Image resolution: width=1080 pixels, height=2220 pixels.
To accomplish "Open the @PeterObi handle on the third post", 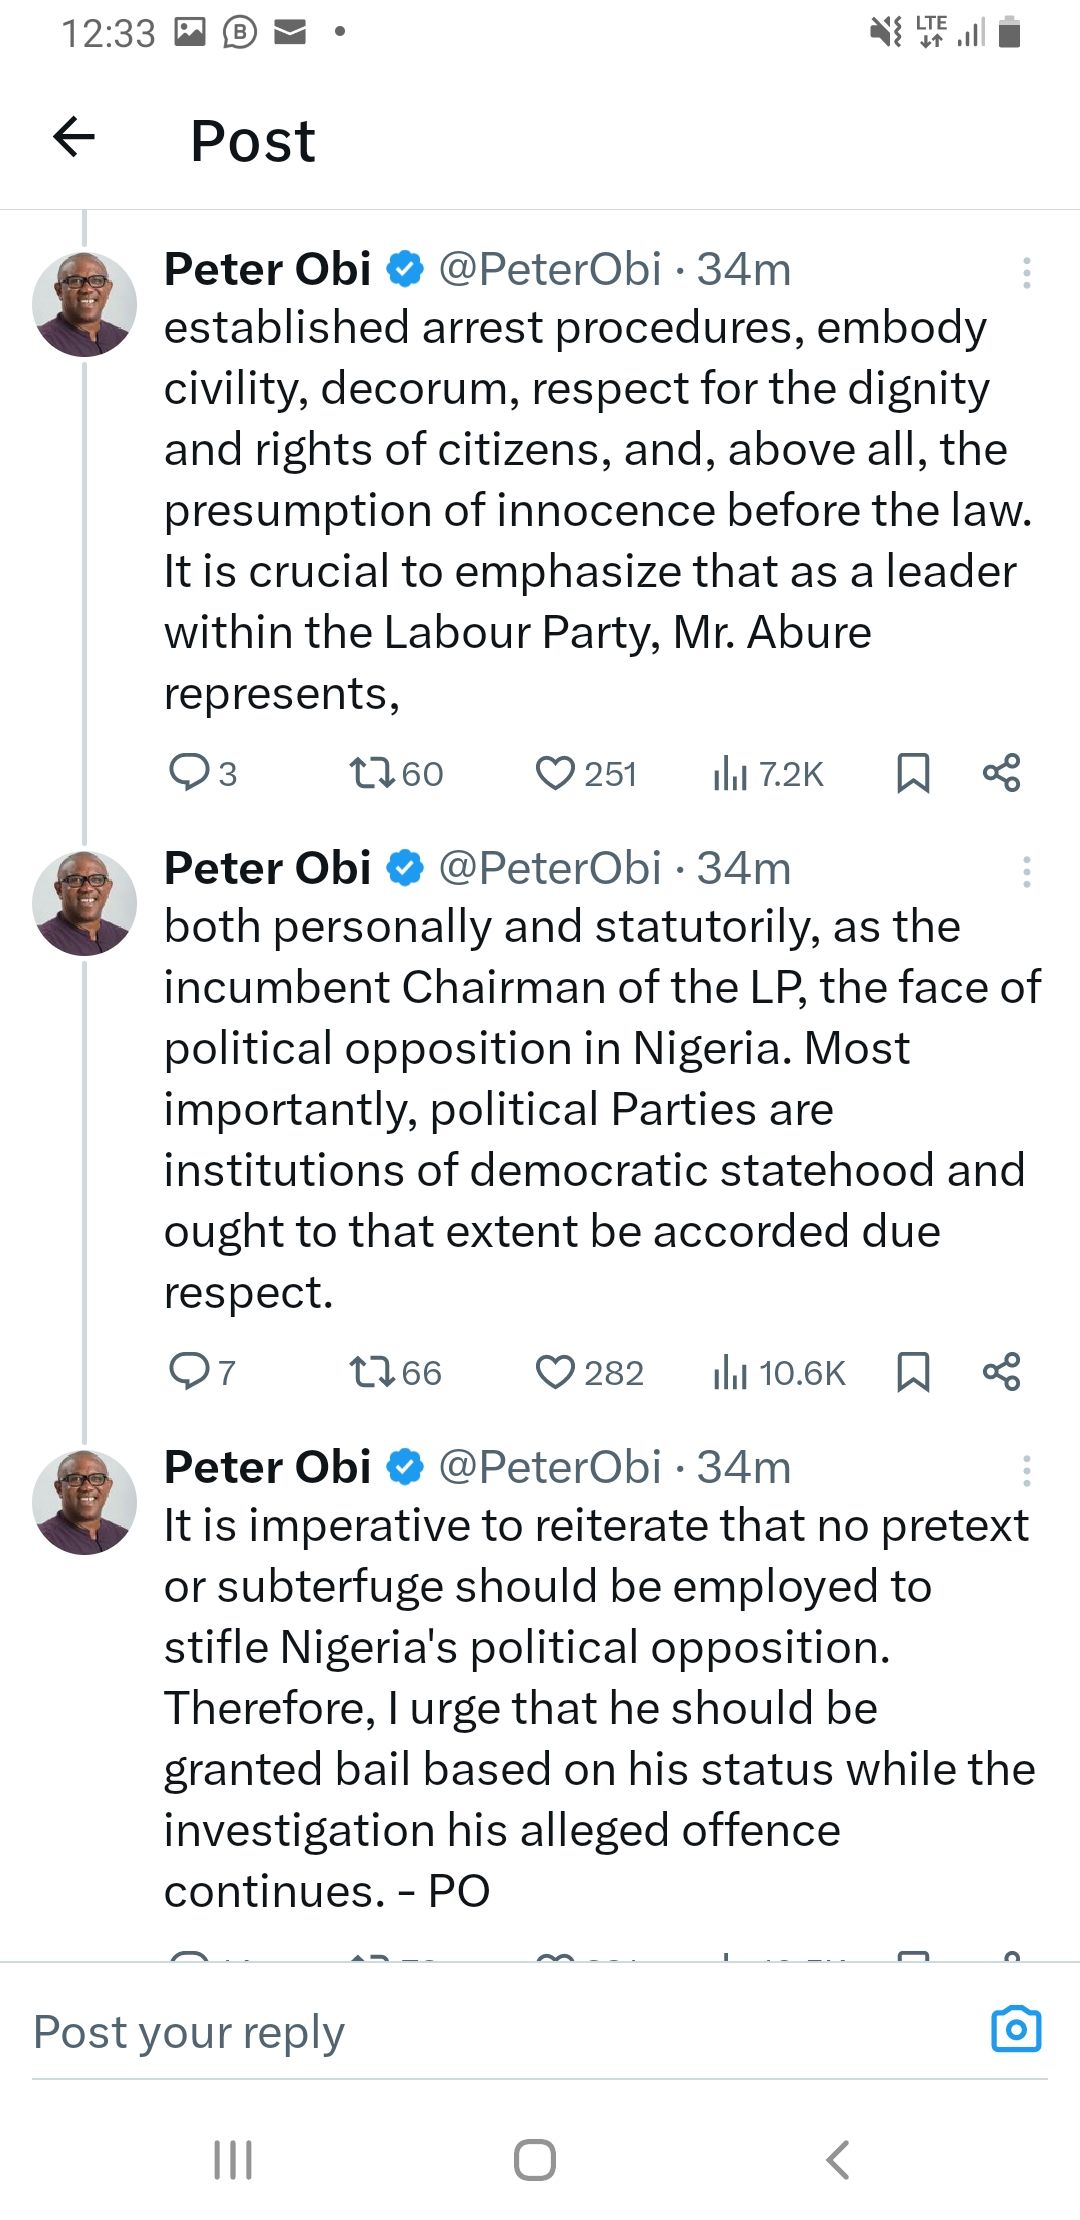I will (550, 1467).
